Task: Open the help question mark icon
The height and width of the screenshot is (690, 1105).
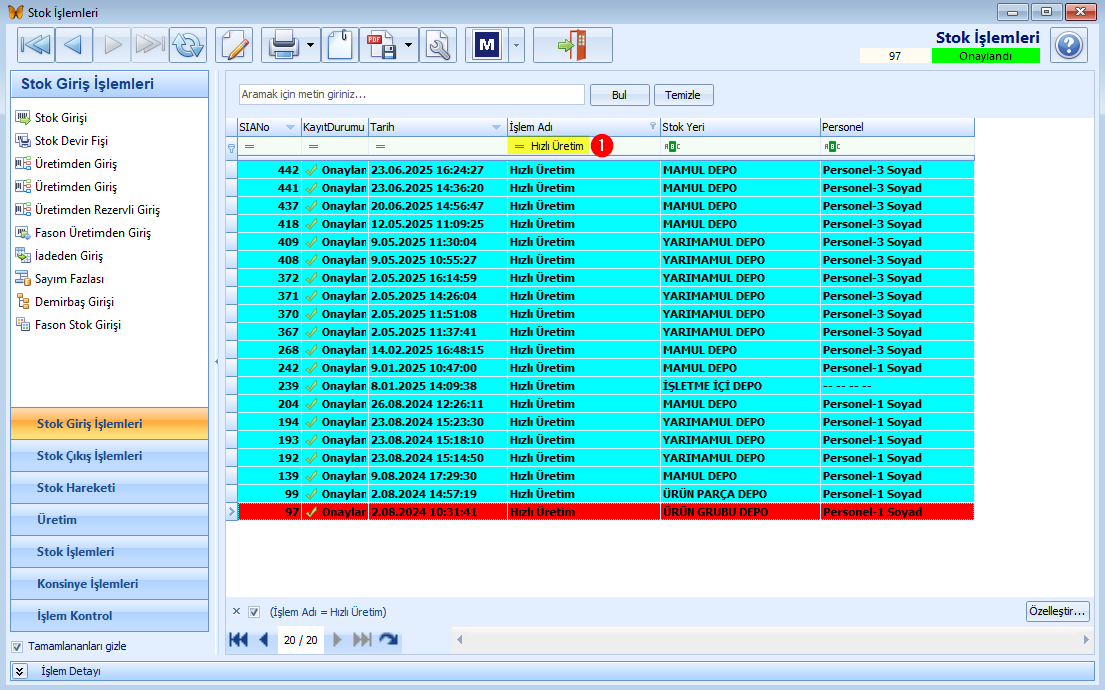Action: point(1068,46)
